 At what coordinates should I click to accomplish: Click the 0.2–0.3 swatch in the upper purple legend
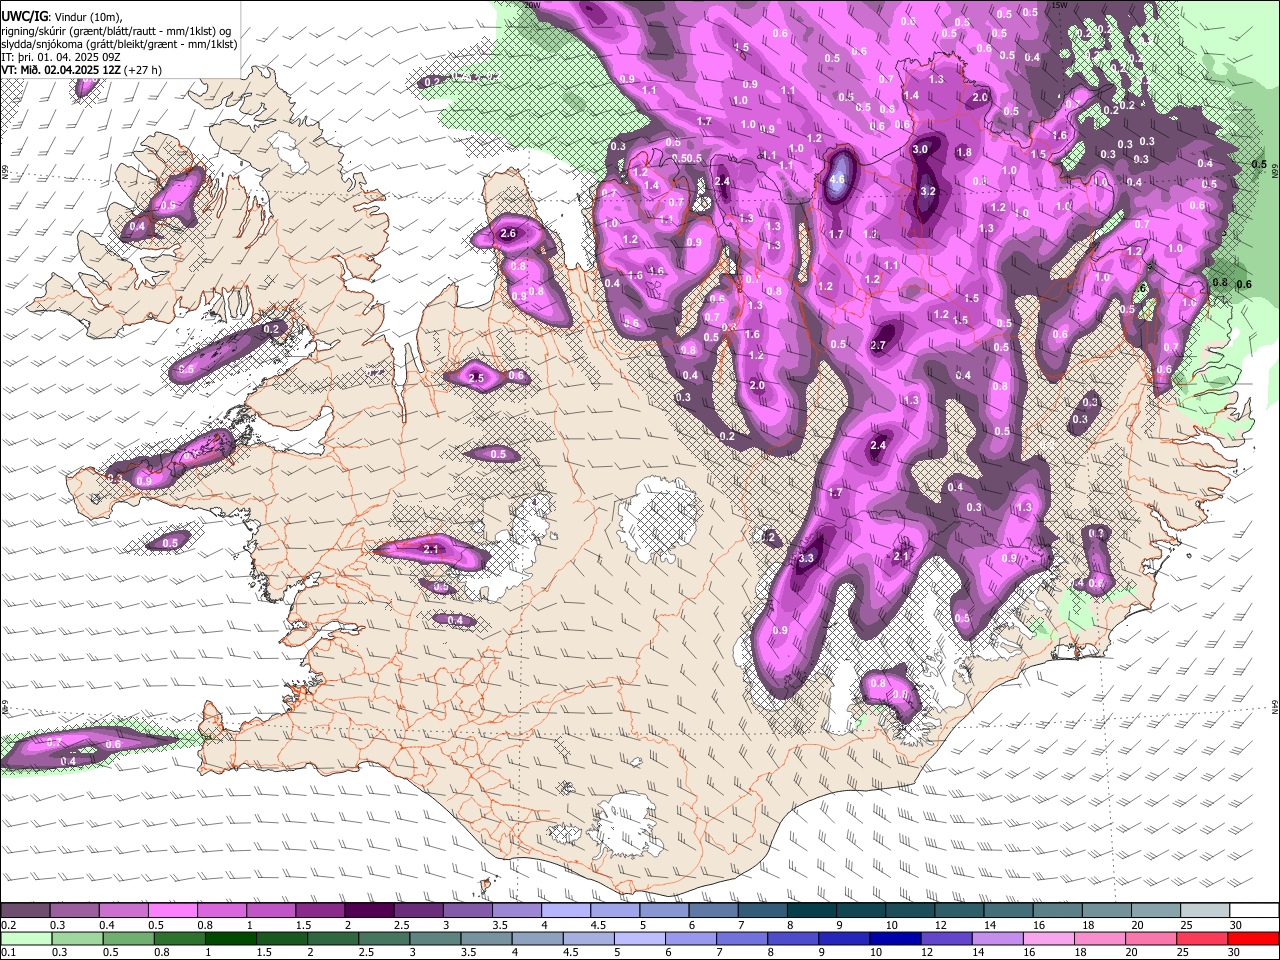tap(25, 911)
